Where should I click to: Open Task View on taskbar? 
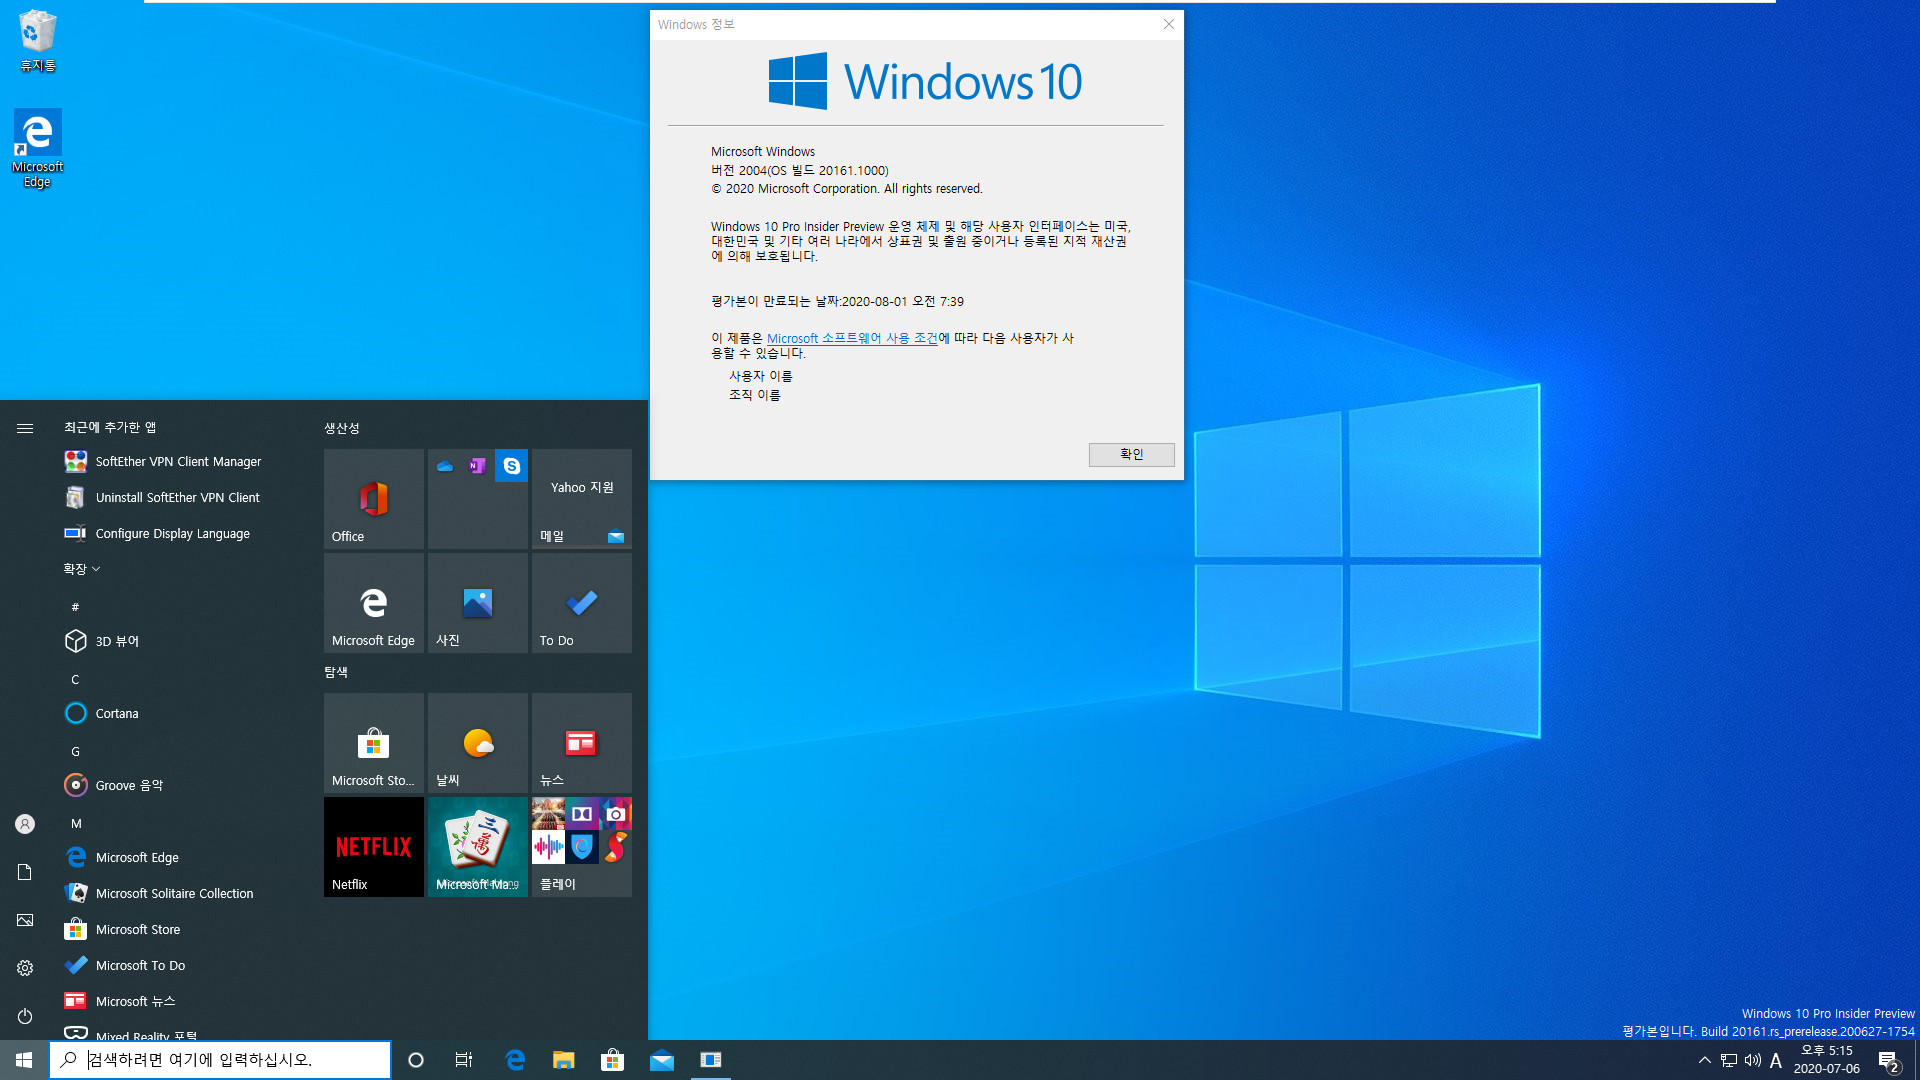464,1060
